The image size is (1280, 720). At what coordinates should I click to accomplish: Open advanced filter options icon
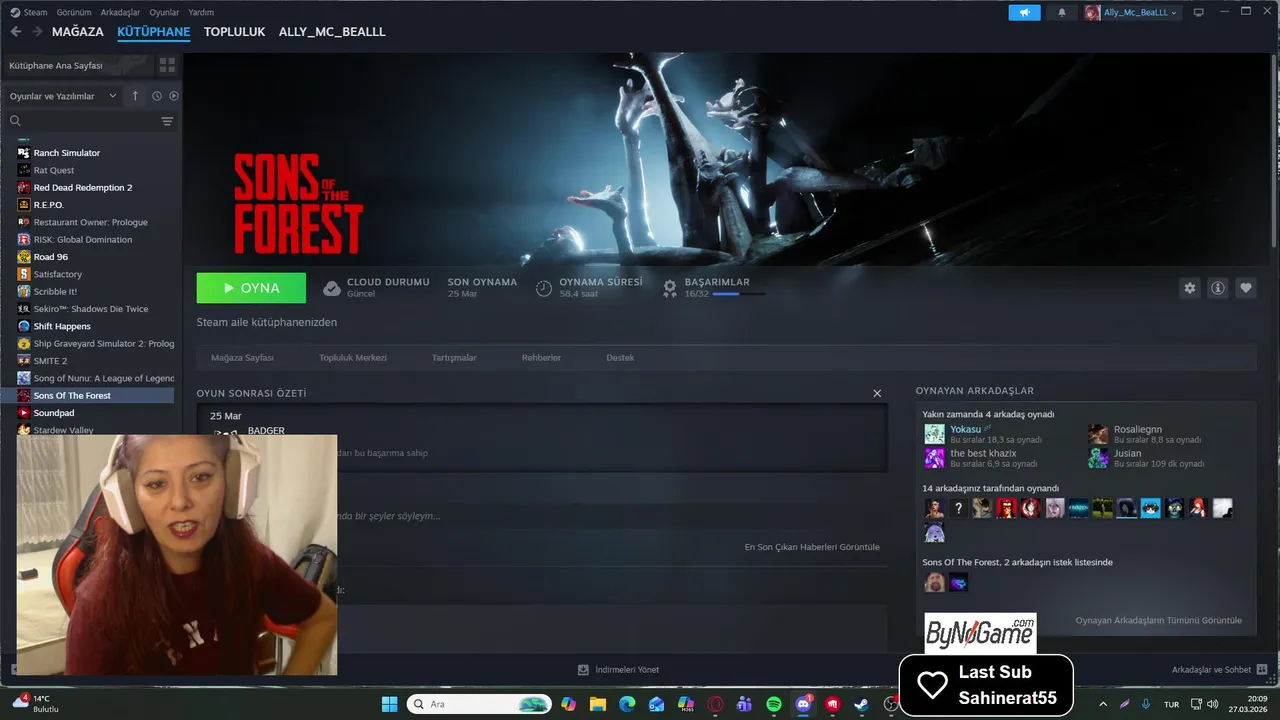tap(167, 121)
